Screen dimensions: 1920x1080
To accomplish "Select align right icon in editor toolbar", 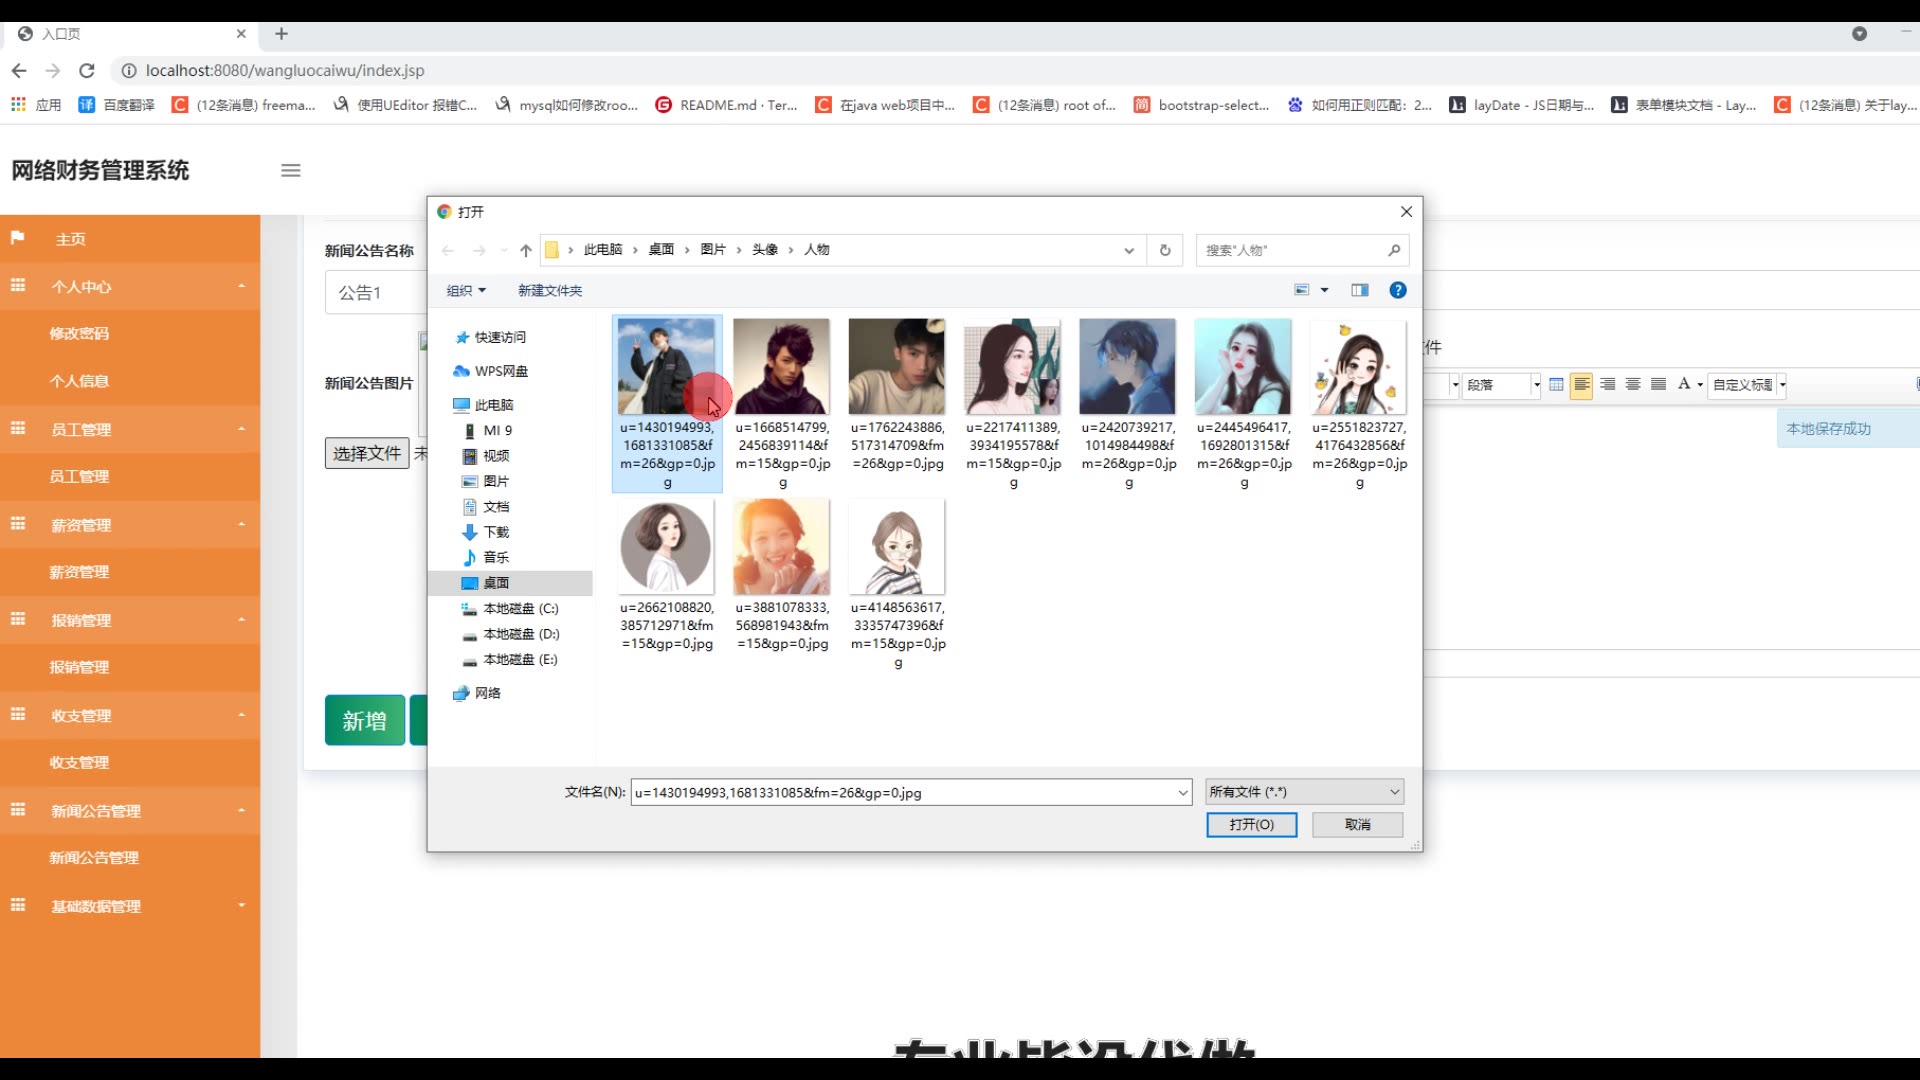I will point(1607,384).
